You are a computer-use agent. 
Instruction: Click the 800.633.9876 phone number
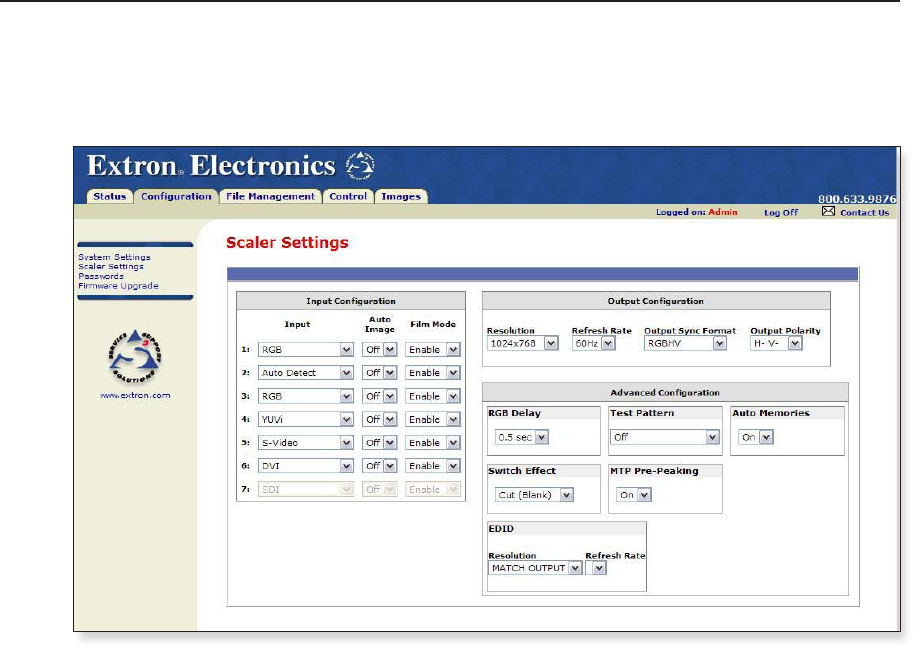857,199
